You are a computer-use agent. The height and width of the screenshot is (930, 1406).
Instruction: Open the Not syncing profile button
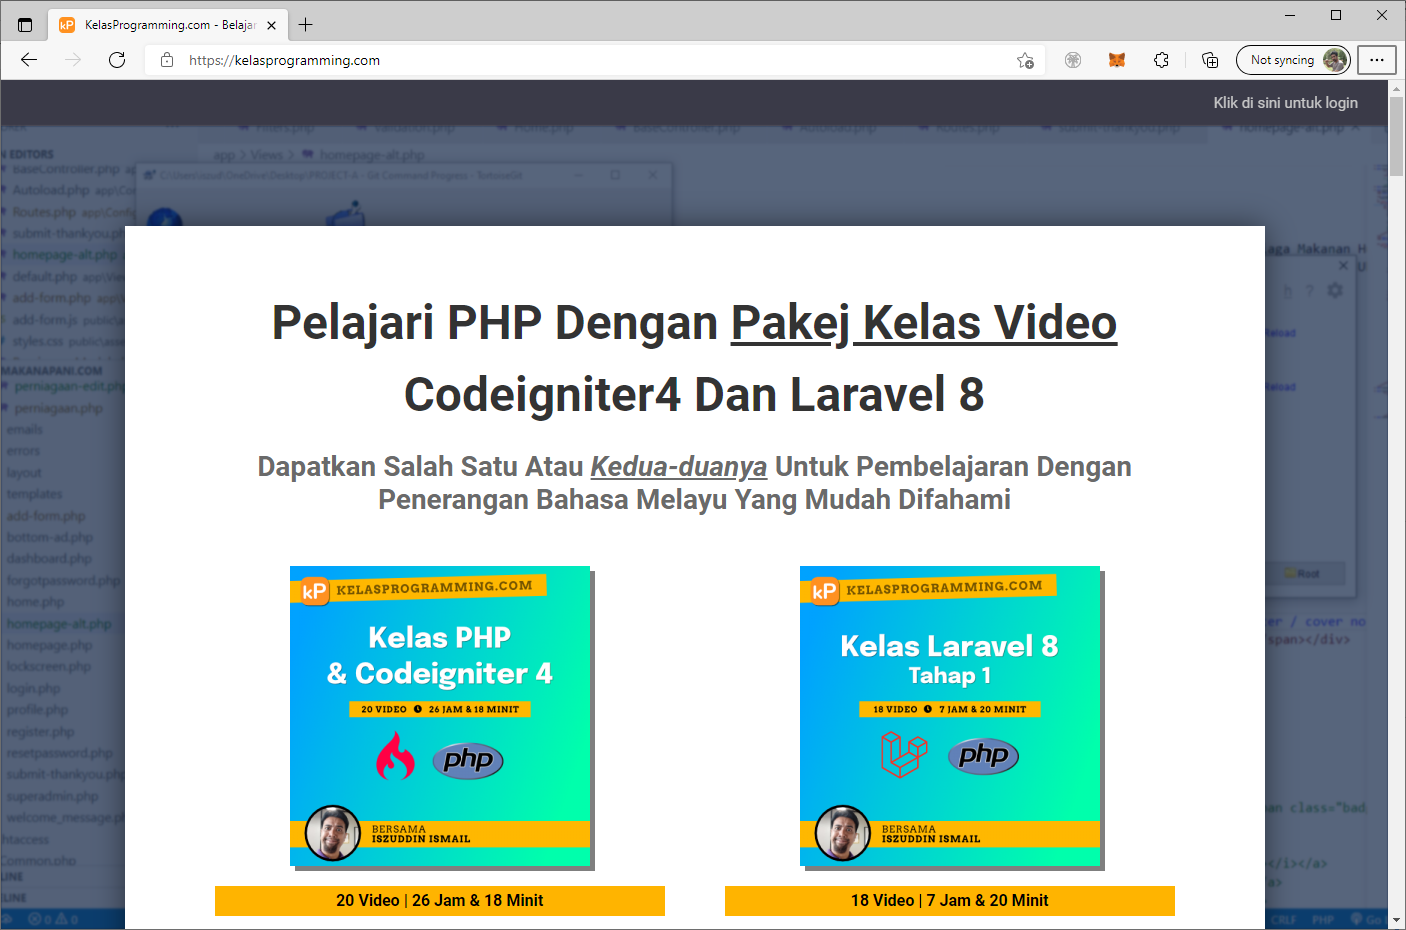click(1293, 60)
